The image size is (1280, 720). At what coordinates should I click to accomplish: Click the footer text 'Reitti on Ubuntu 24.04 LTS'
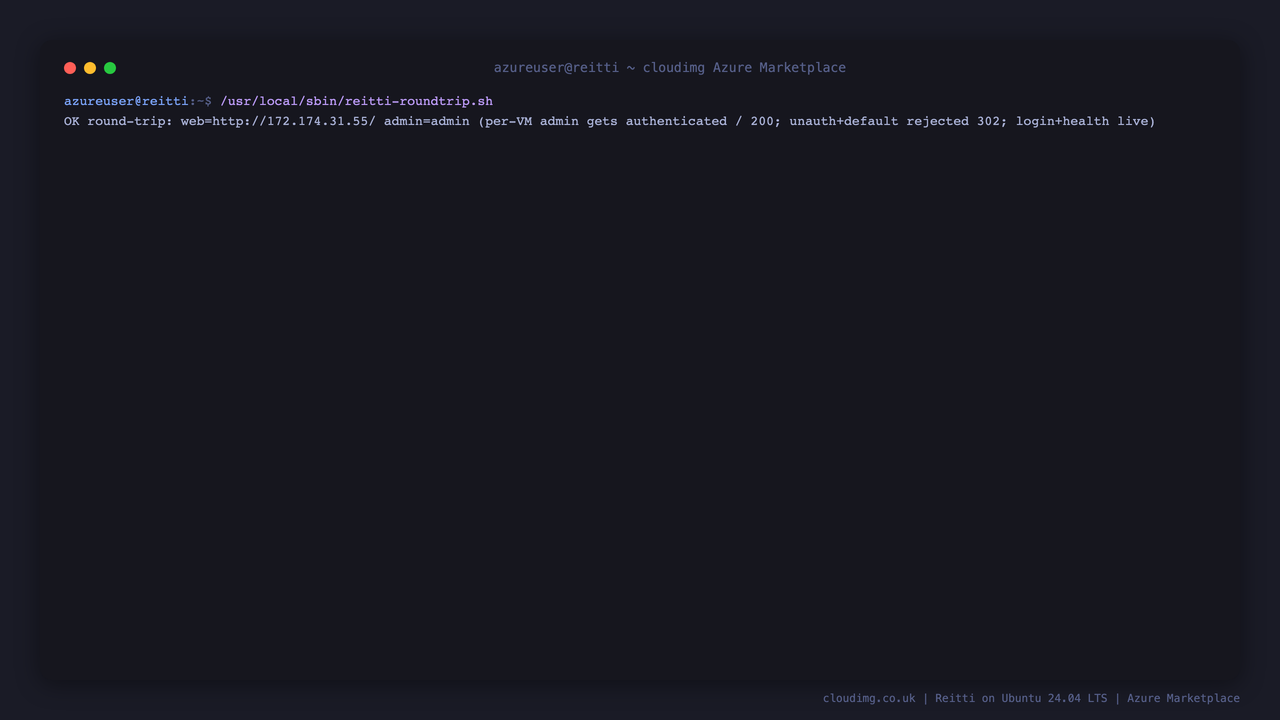coord(1021,698)
